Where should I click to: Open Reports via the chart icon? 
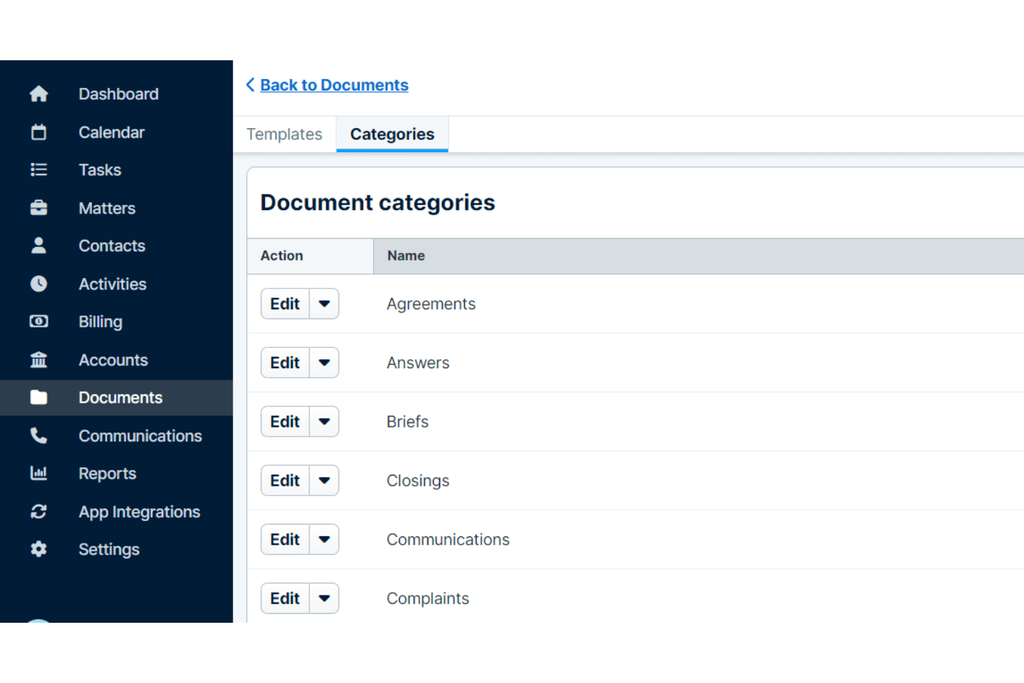pos(39,473)
